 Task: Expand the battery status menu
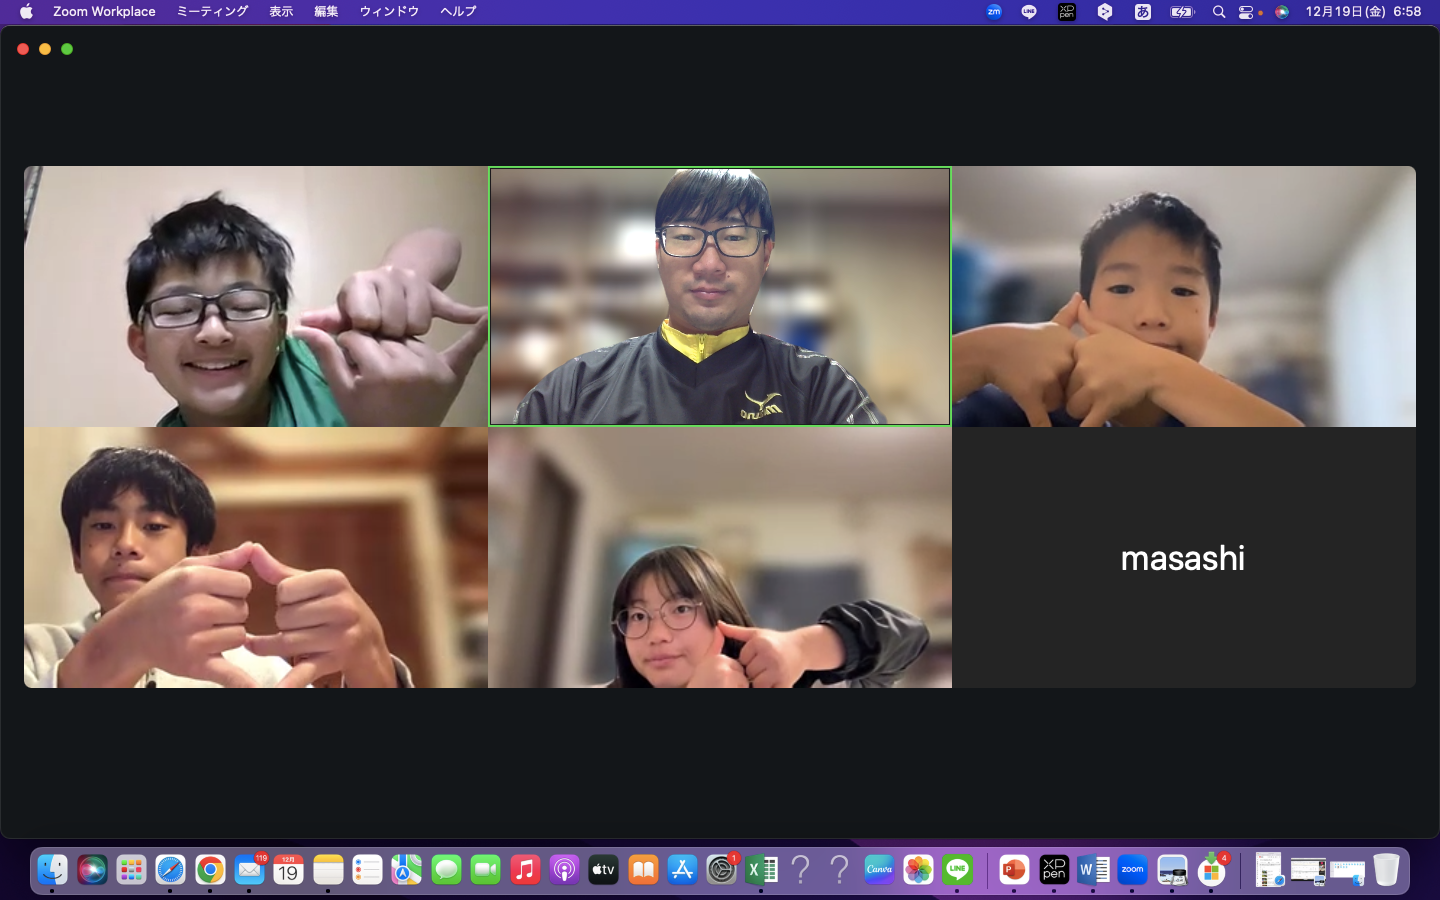[1182, 12]
